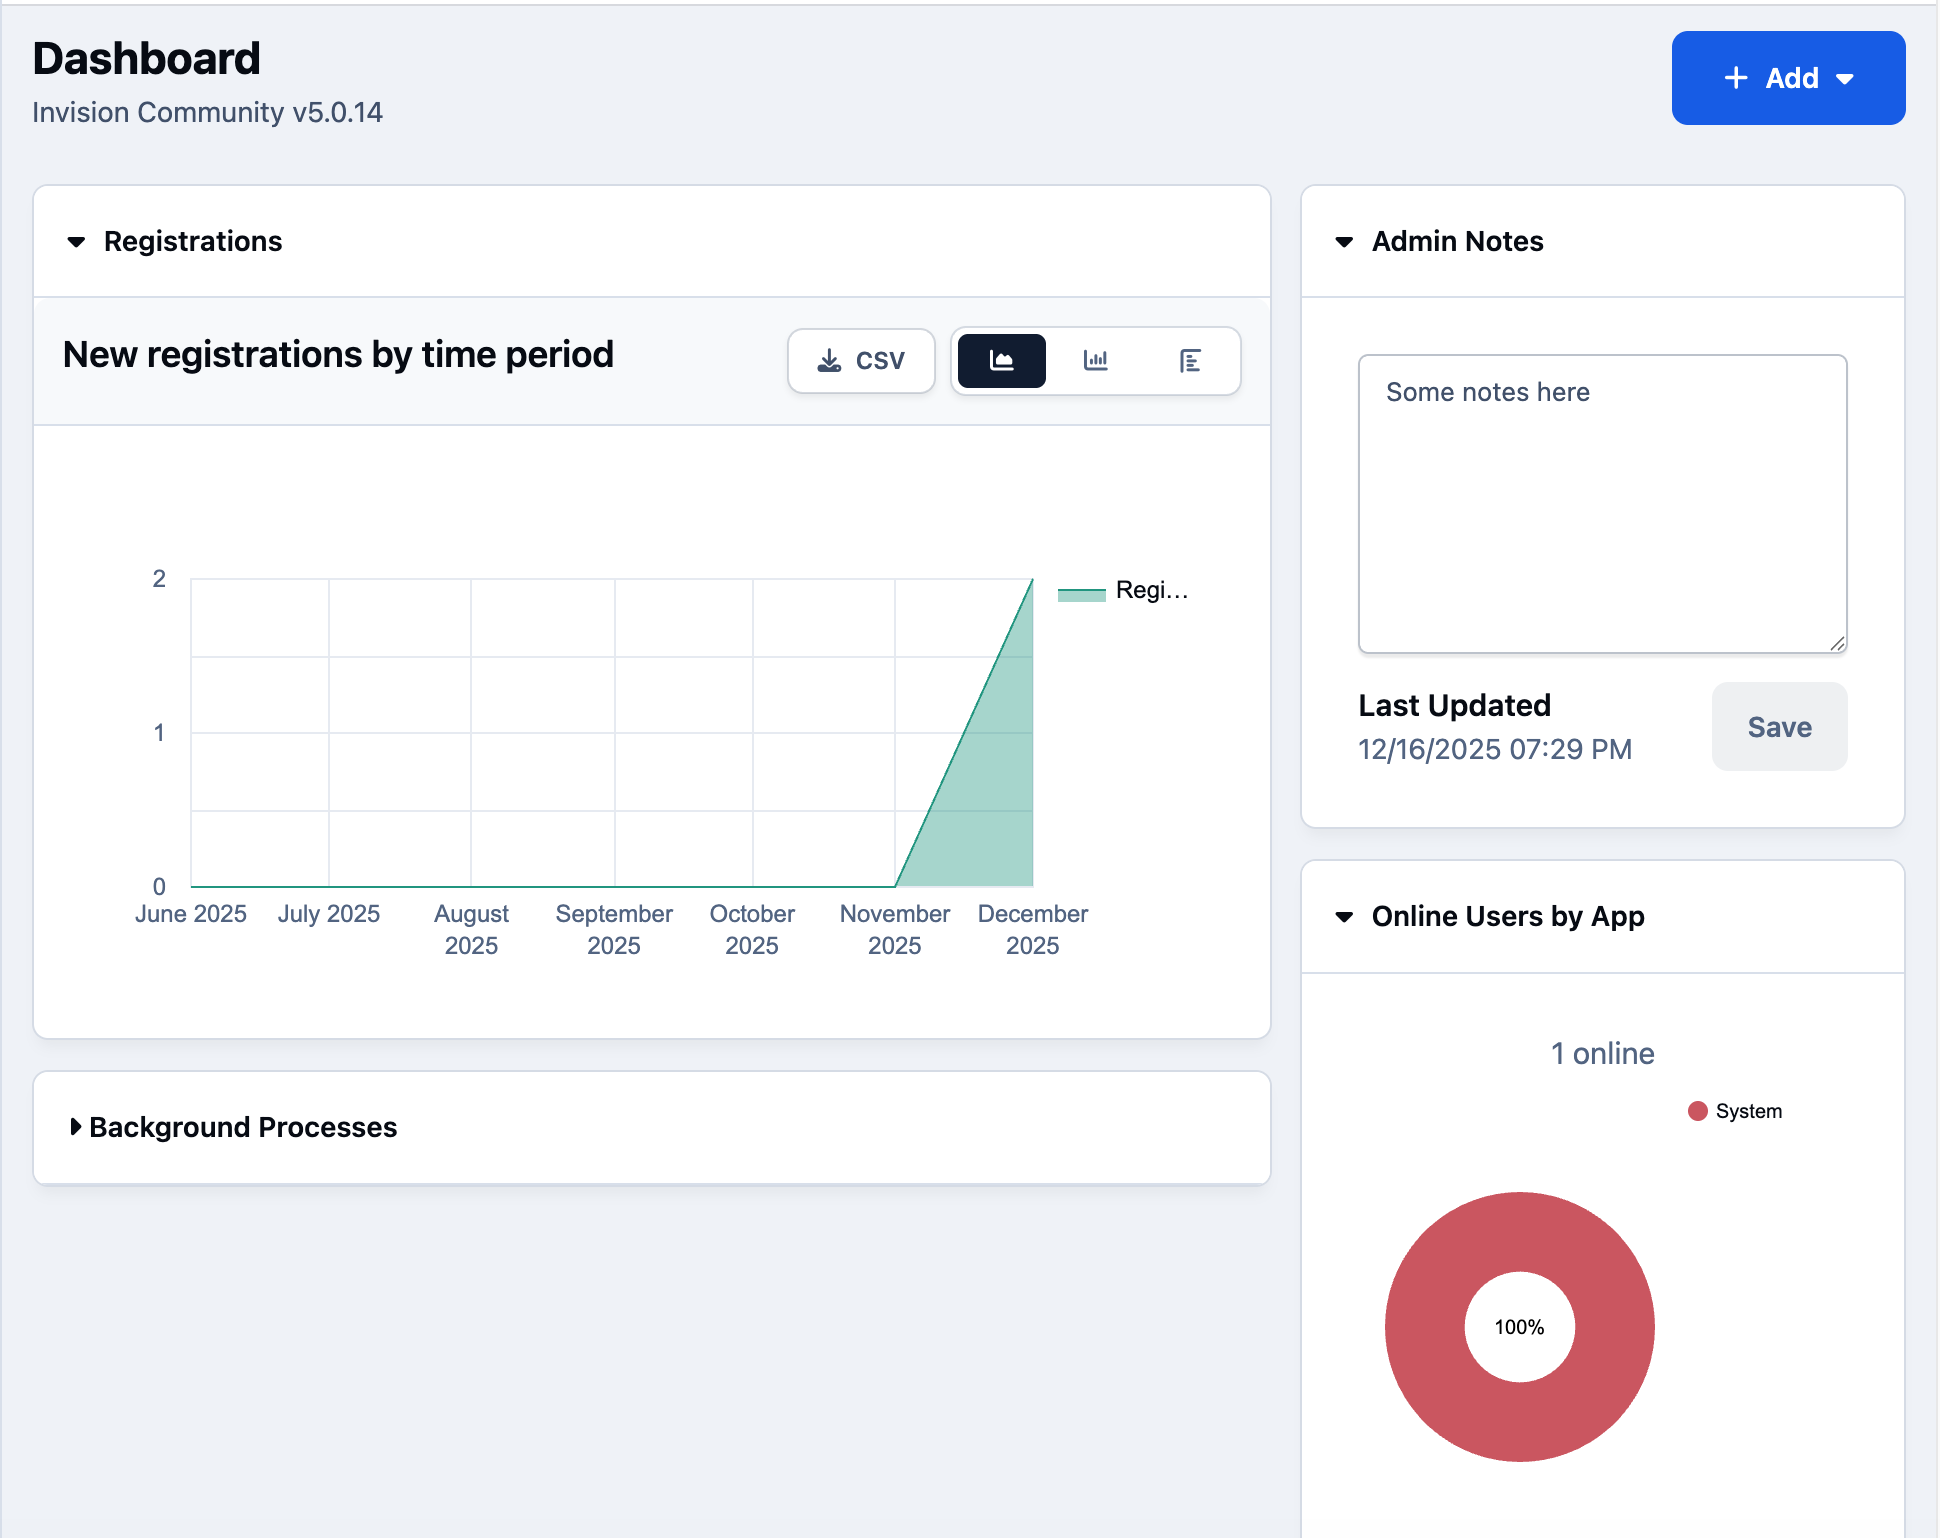Click the plus icon on Add button
This screenshot has height=1538, width=1940.
point(1736,78)
